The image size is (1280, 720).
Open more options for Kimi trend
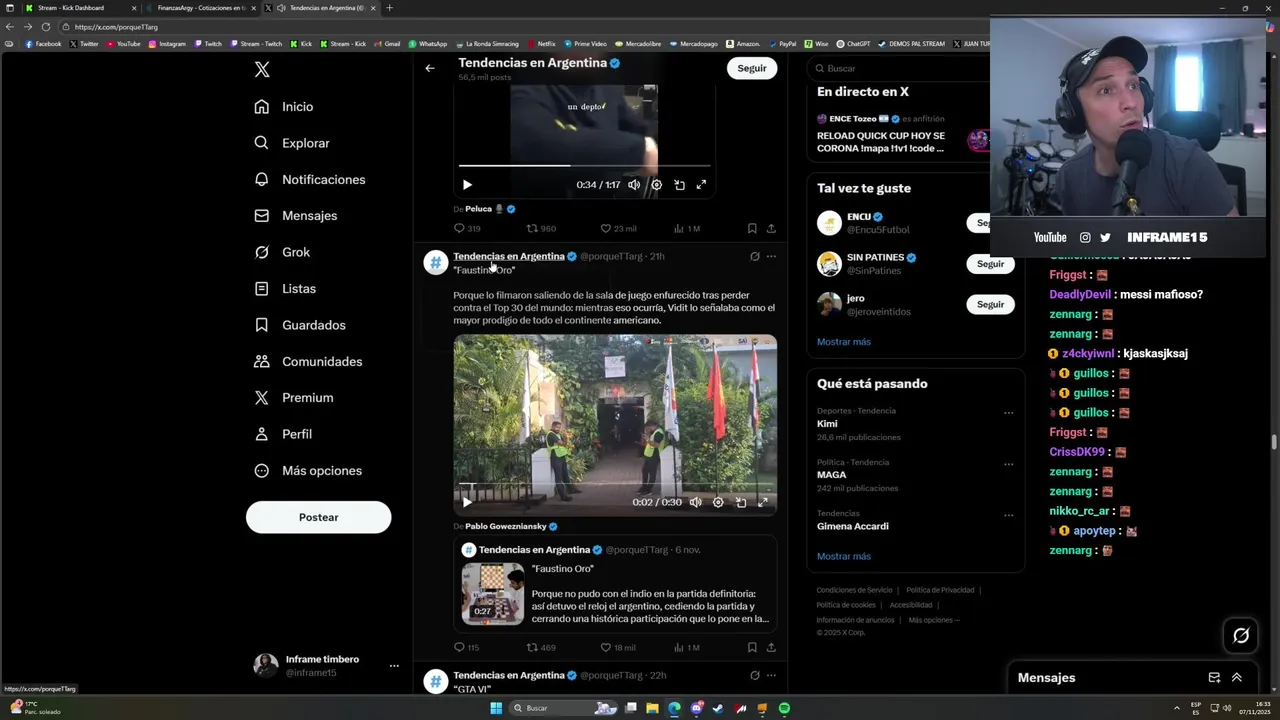click(1008, 413)
